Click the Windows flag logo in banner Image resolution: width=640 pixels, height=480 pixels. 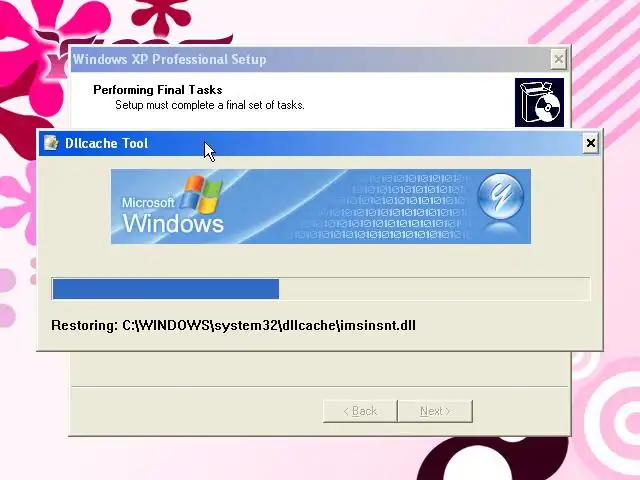pos(201,195)
